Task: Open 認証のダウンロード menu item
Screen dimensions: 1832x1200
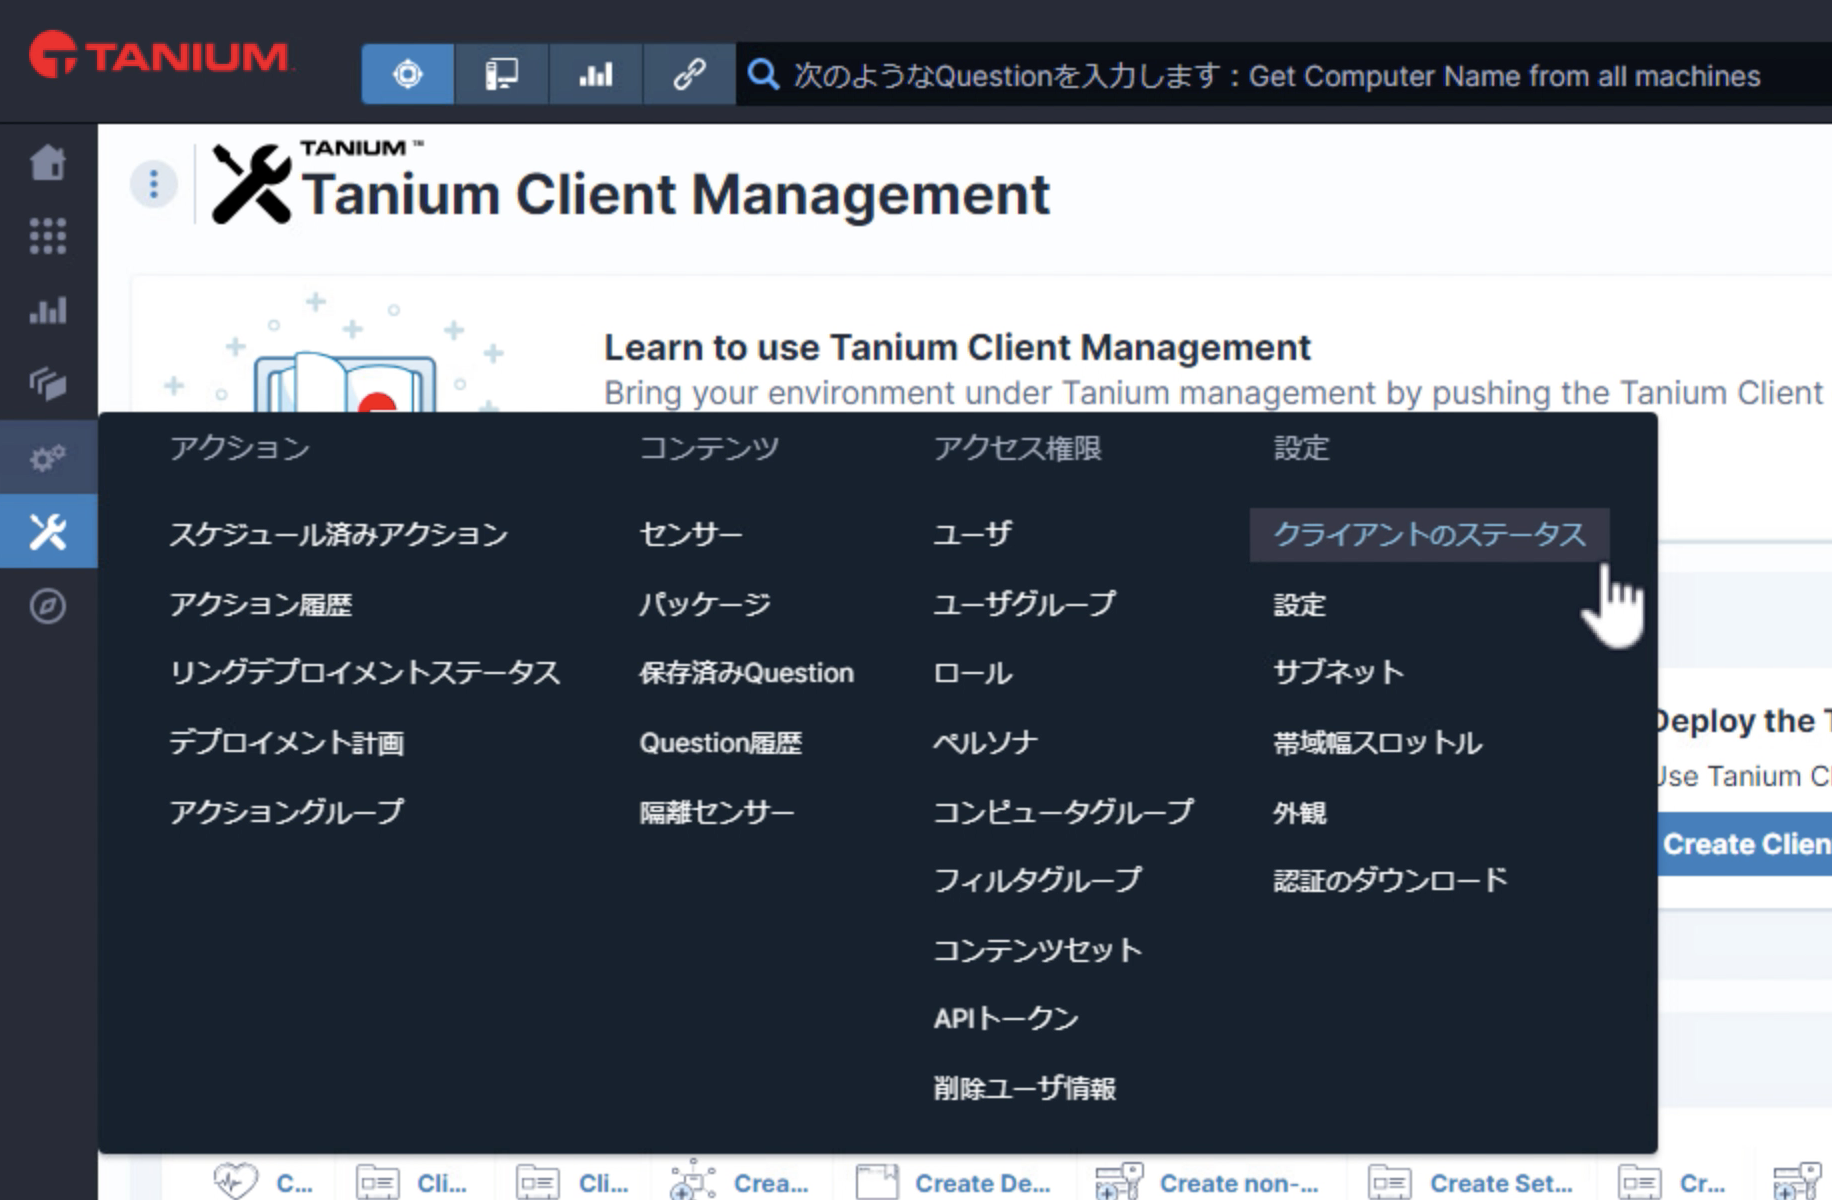Action: click(x=1390, y=881)
